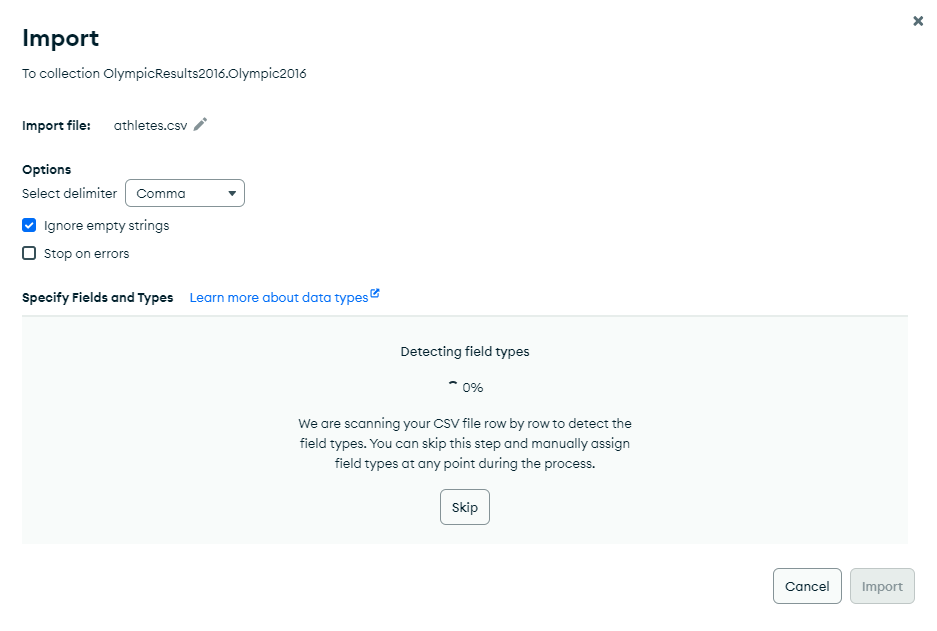
Task: Click the pencil icon beside athletes.csv
Action: pyautogui.click(x=201, y=125)
